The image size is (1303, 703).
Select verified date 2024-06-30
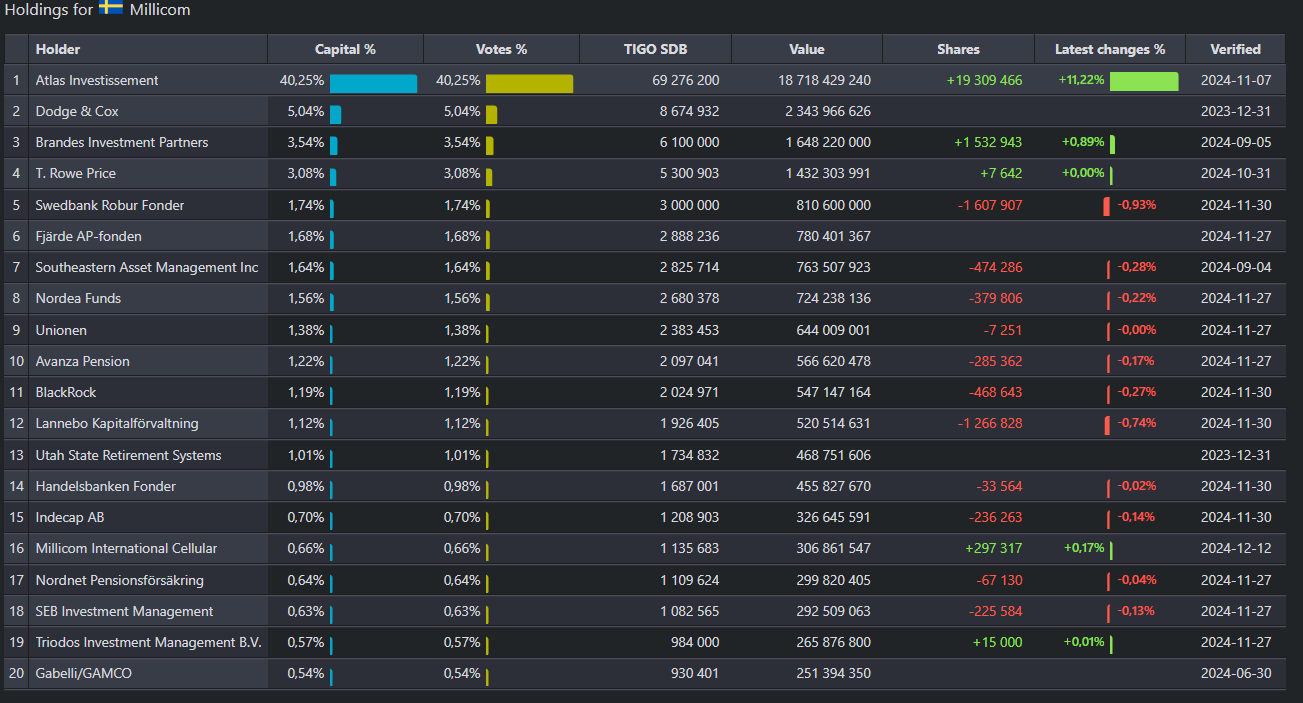pyautogui.click(x=1236, y=673)
